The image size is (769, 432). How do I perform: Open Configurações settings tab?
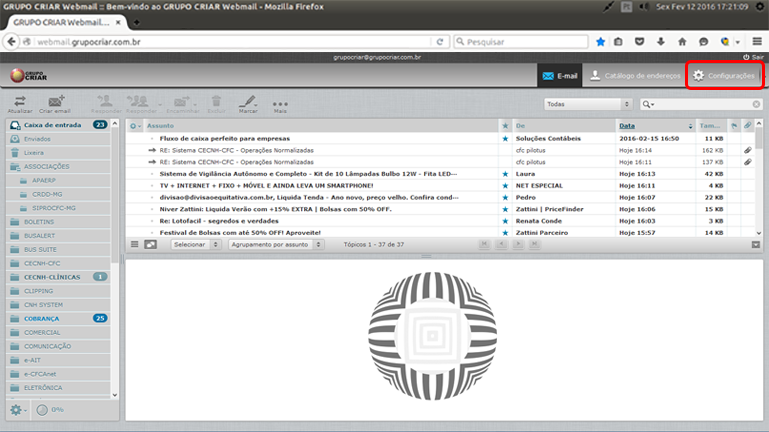point(724,76)
